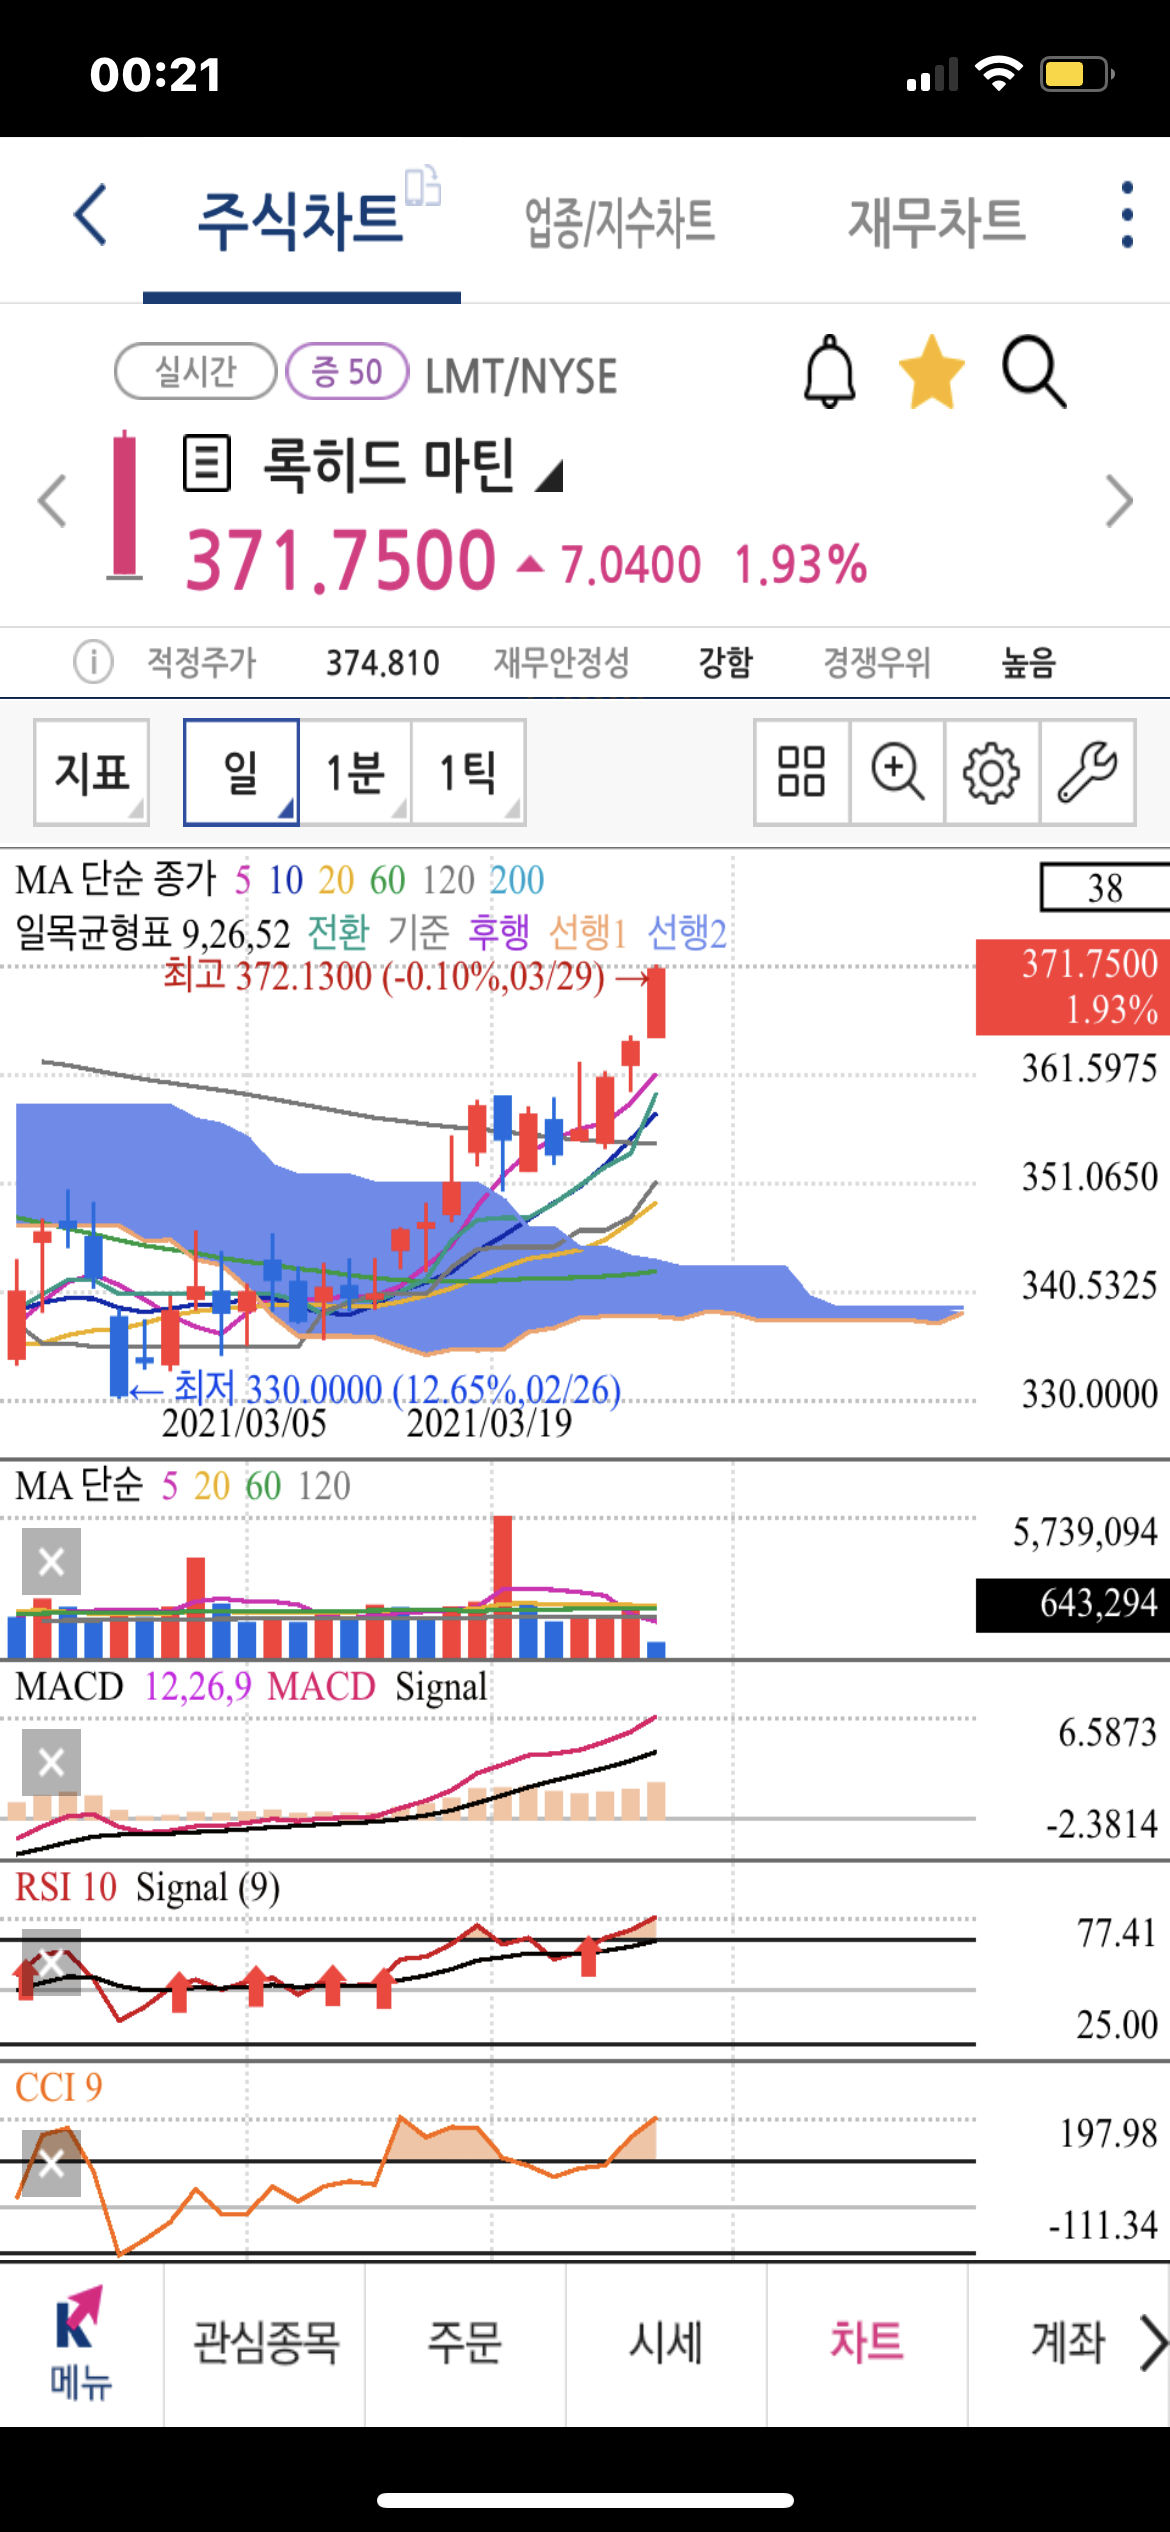Image resolution: width=1170 pixels, height=2532 pixels.
Task: Tap the 적정주가 value 374.810
Action: pyautogui.click(x=383, y=662)
